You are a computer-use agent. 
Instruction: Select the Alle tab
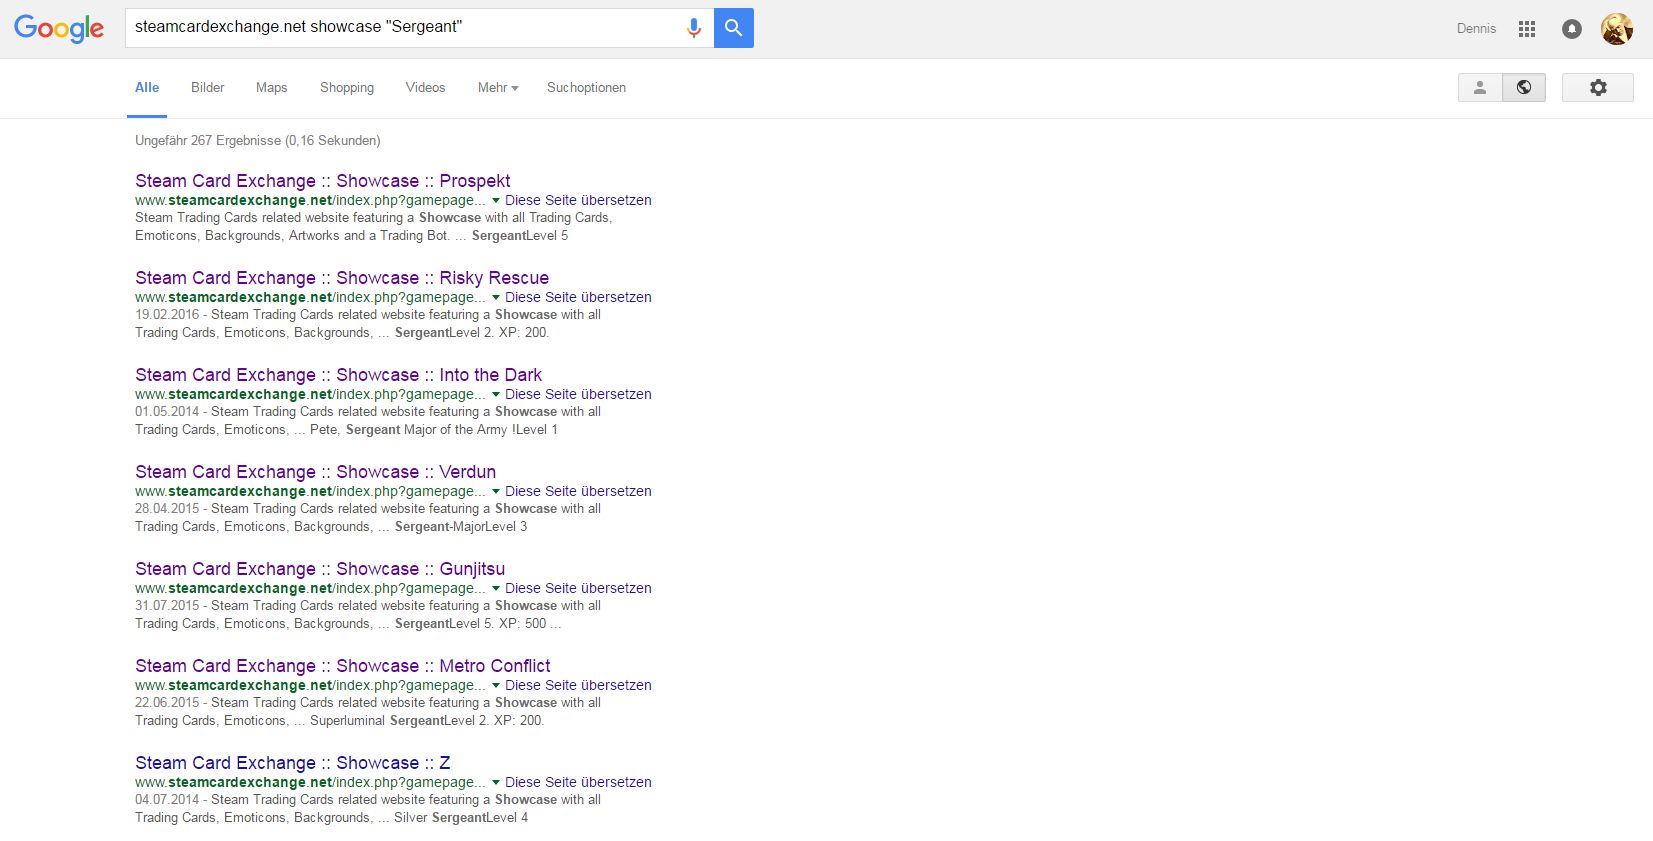click(x=147, y=88)
